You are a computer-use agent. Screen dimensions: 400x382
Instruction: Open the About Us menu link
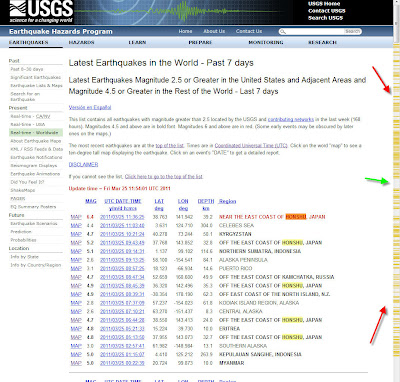tap(214, 31)
